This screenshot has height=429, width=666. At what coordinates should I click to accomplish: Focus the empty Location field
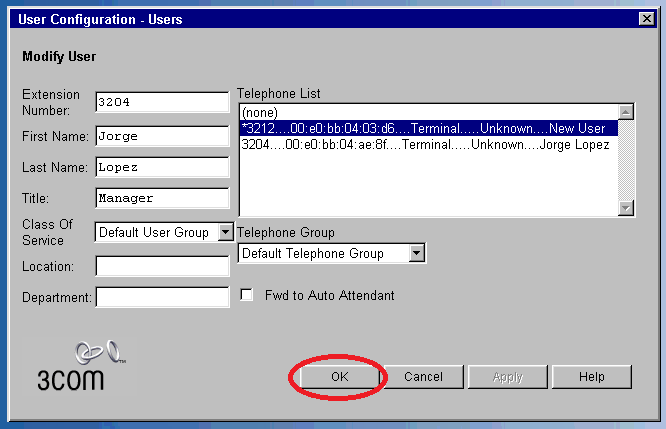click(162, 266)
